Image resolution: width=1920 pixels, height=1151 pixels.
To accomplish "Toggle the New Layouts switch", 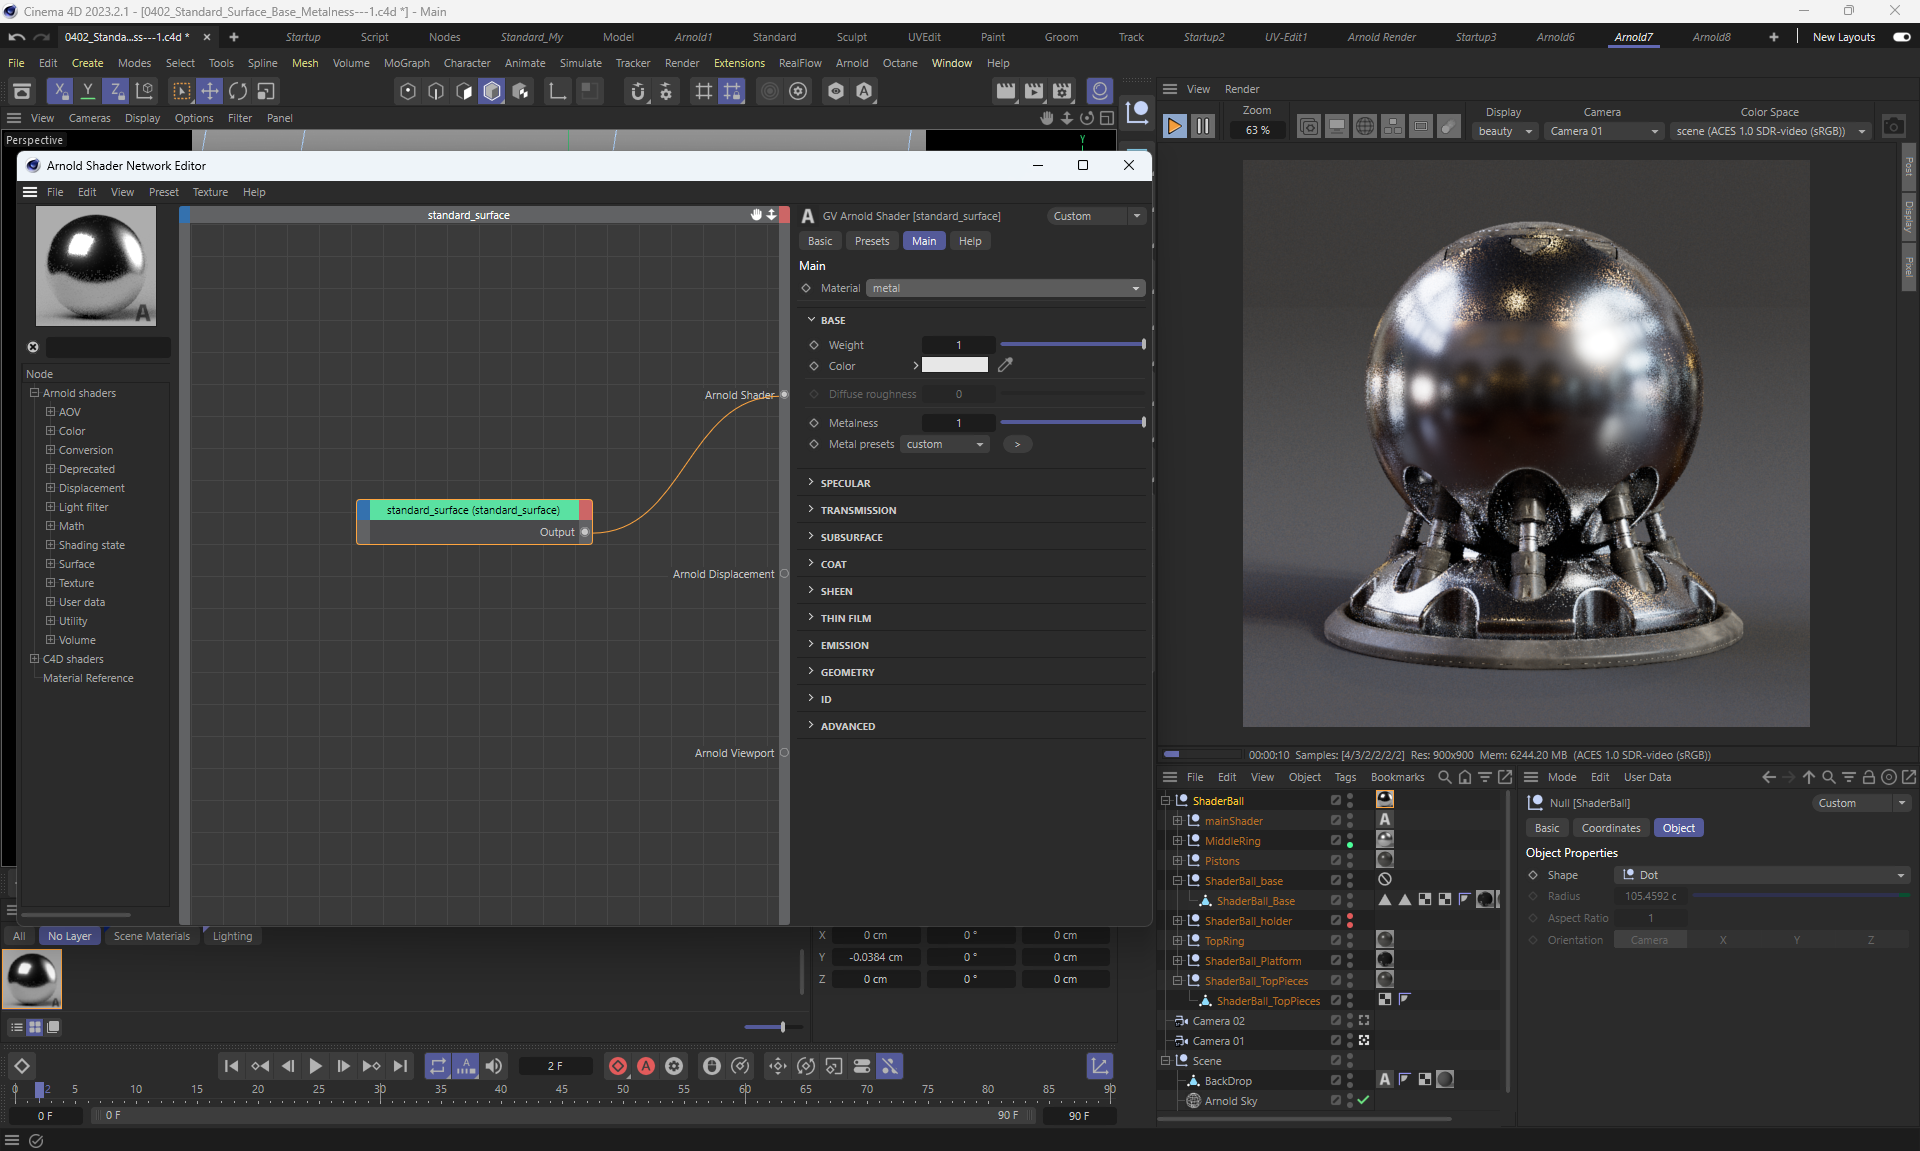I will (x=1901, y=37).
